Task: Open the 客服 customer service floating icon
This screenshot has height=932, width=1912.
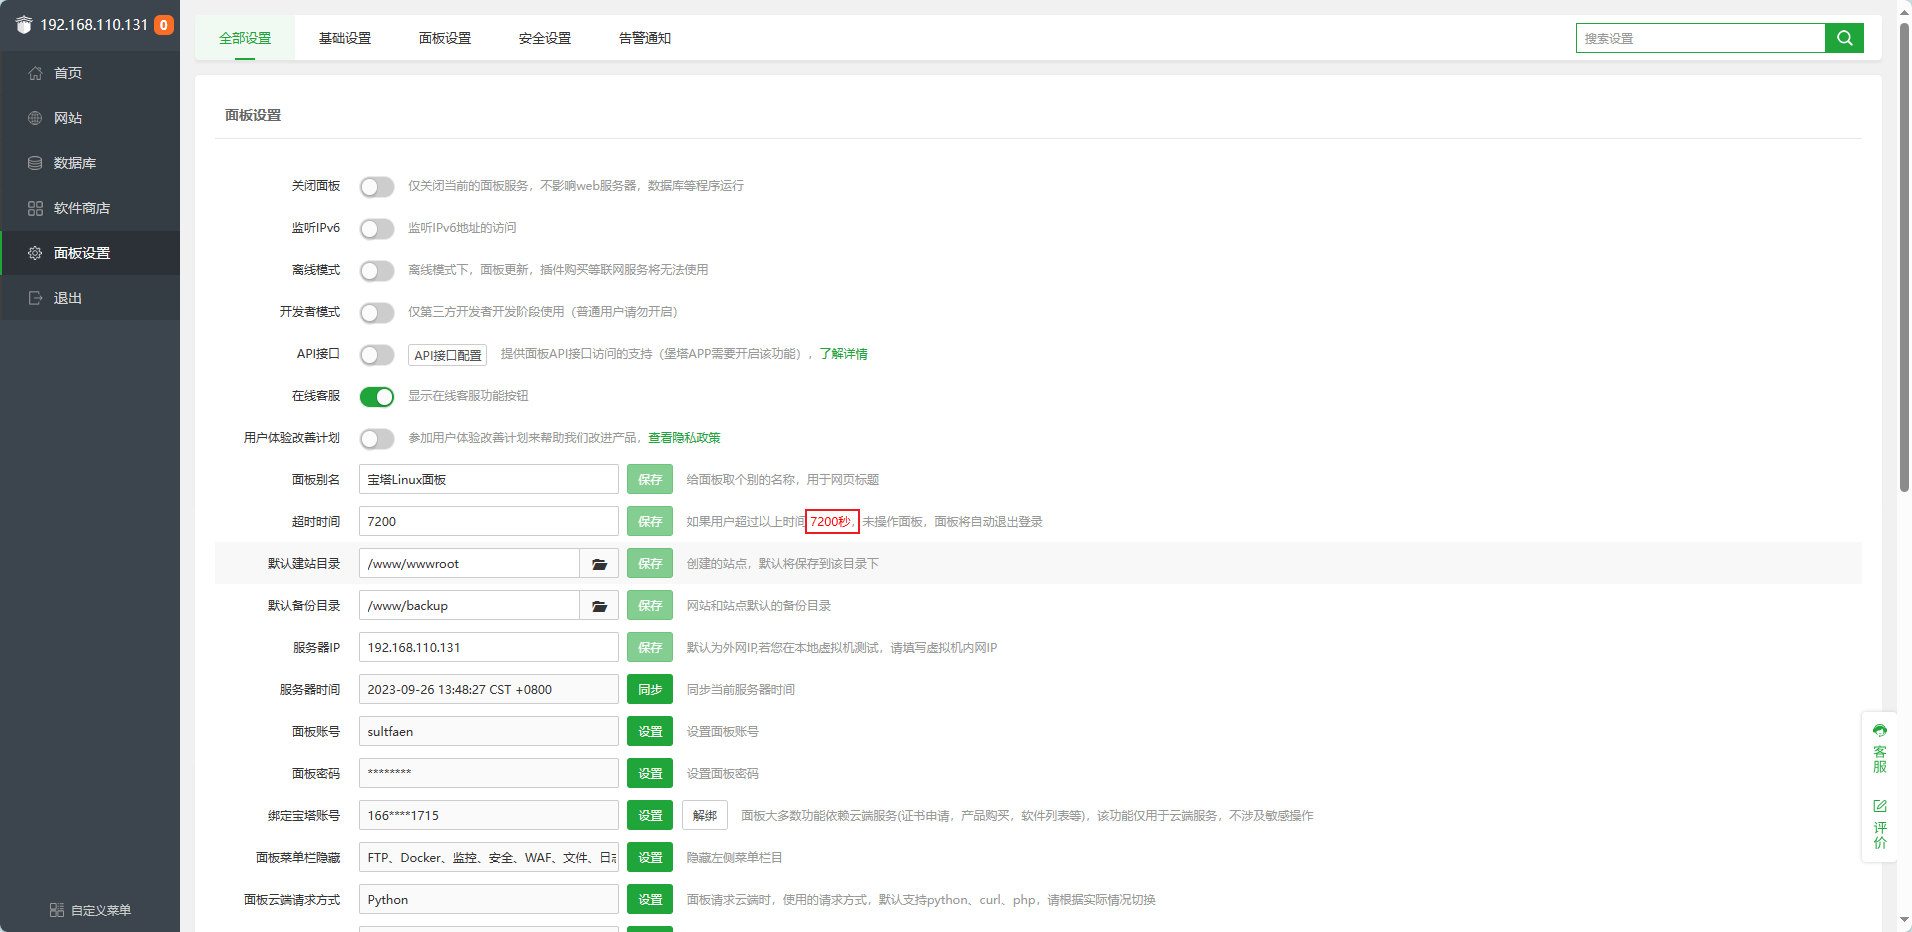Action: (x=1880, y=749)
